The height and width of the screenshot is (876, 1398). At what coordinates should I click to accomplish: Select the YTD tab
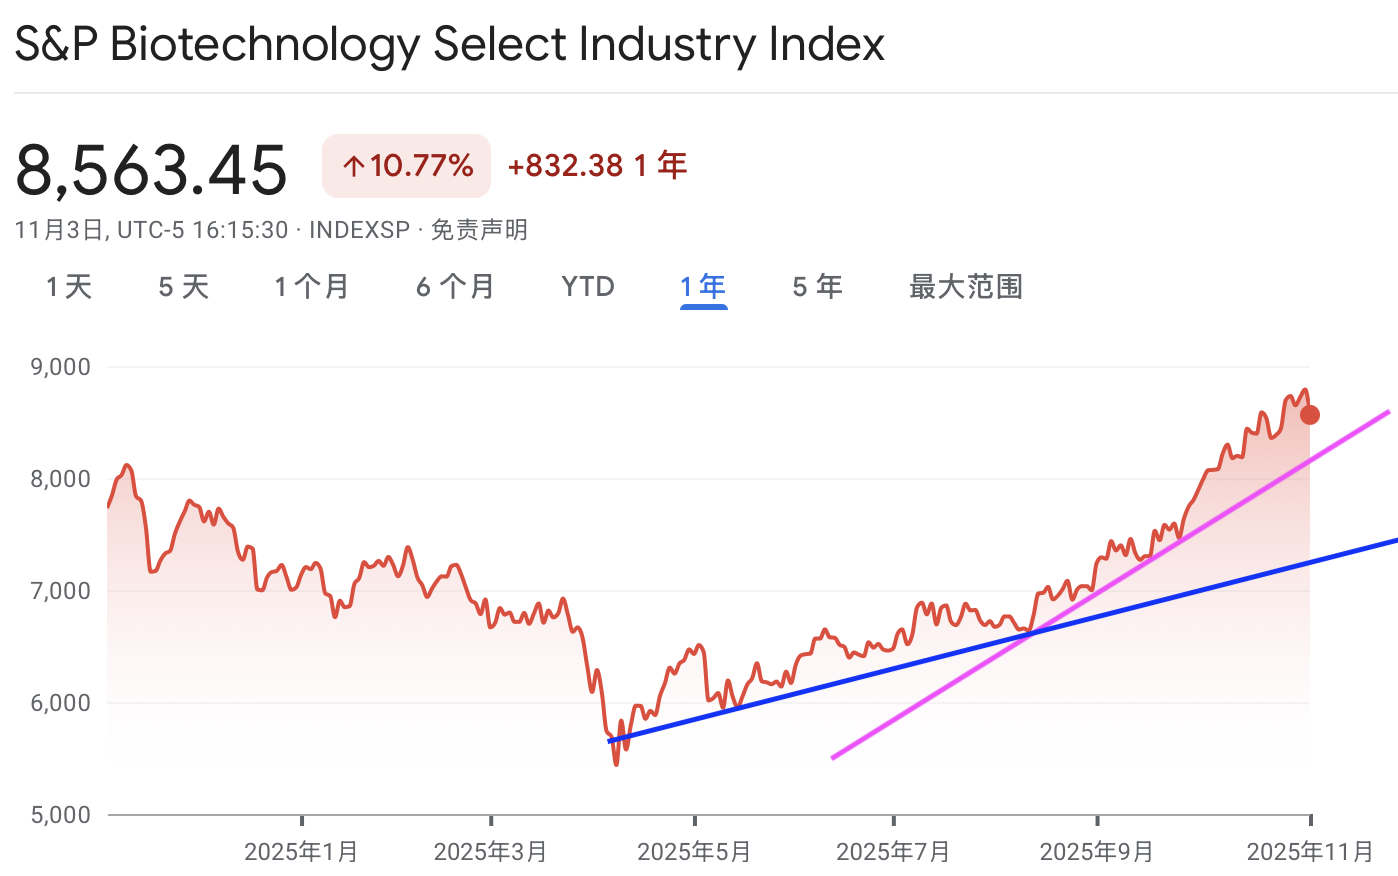pos(588,287)
